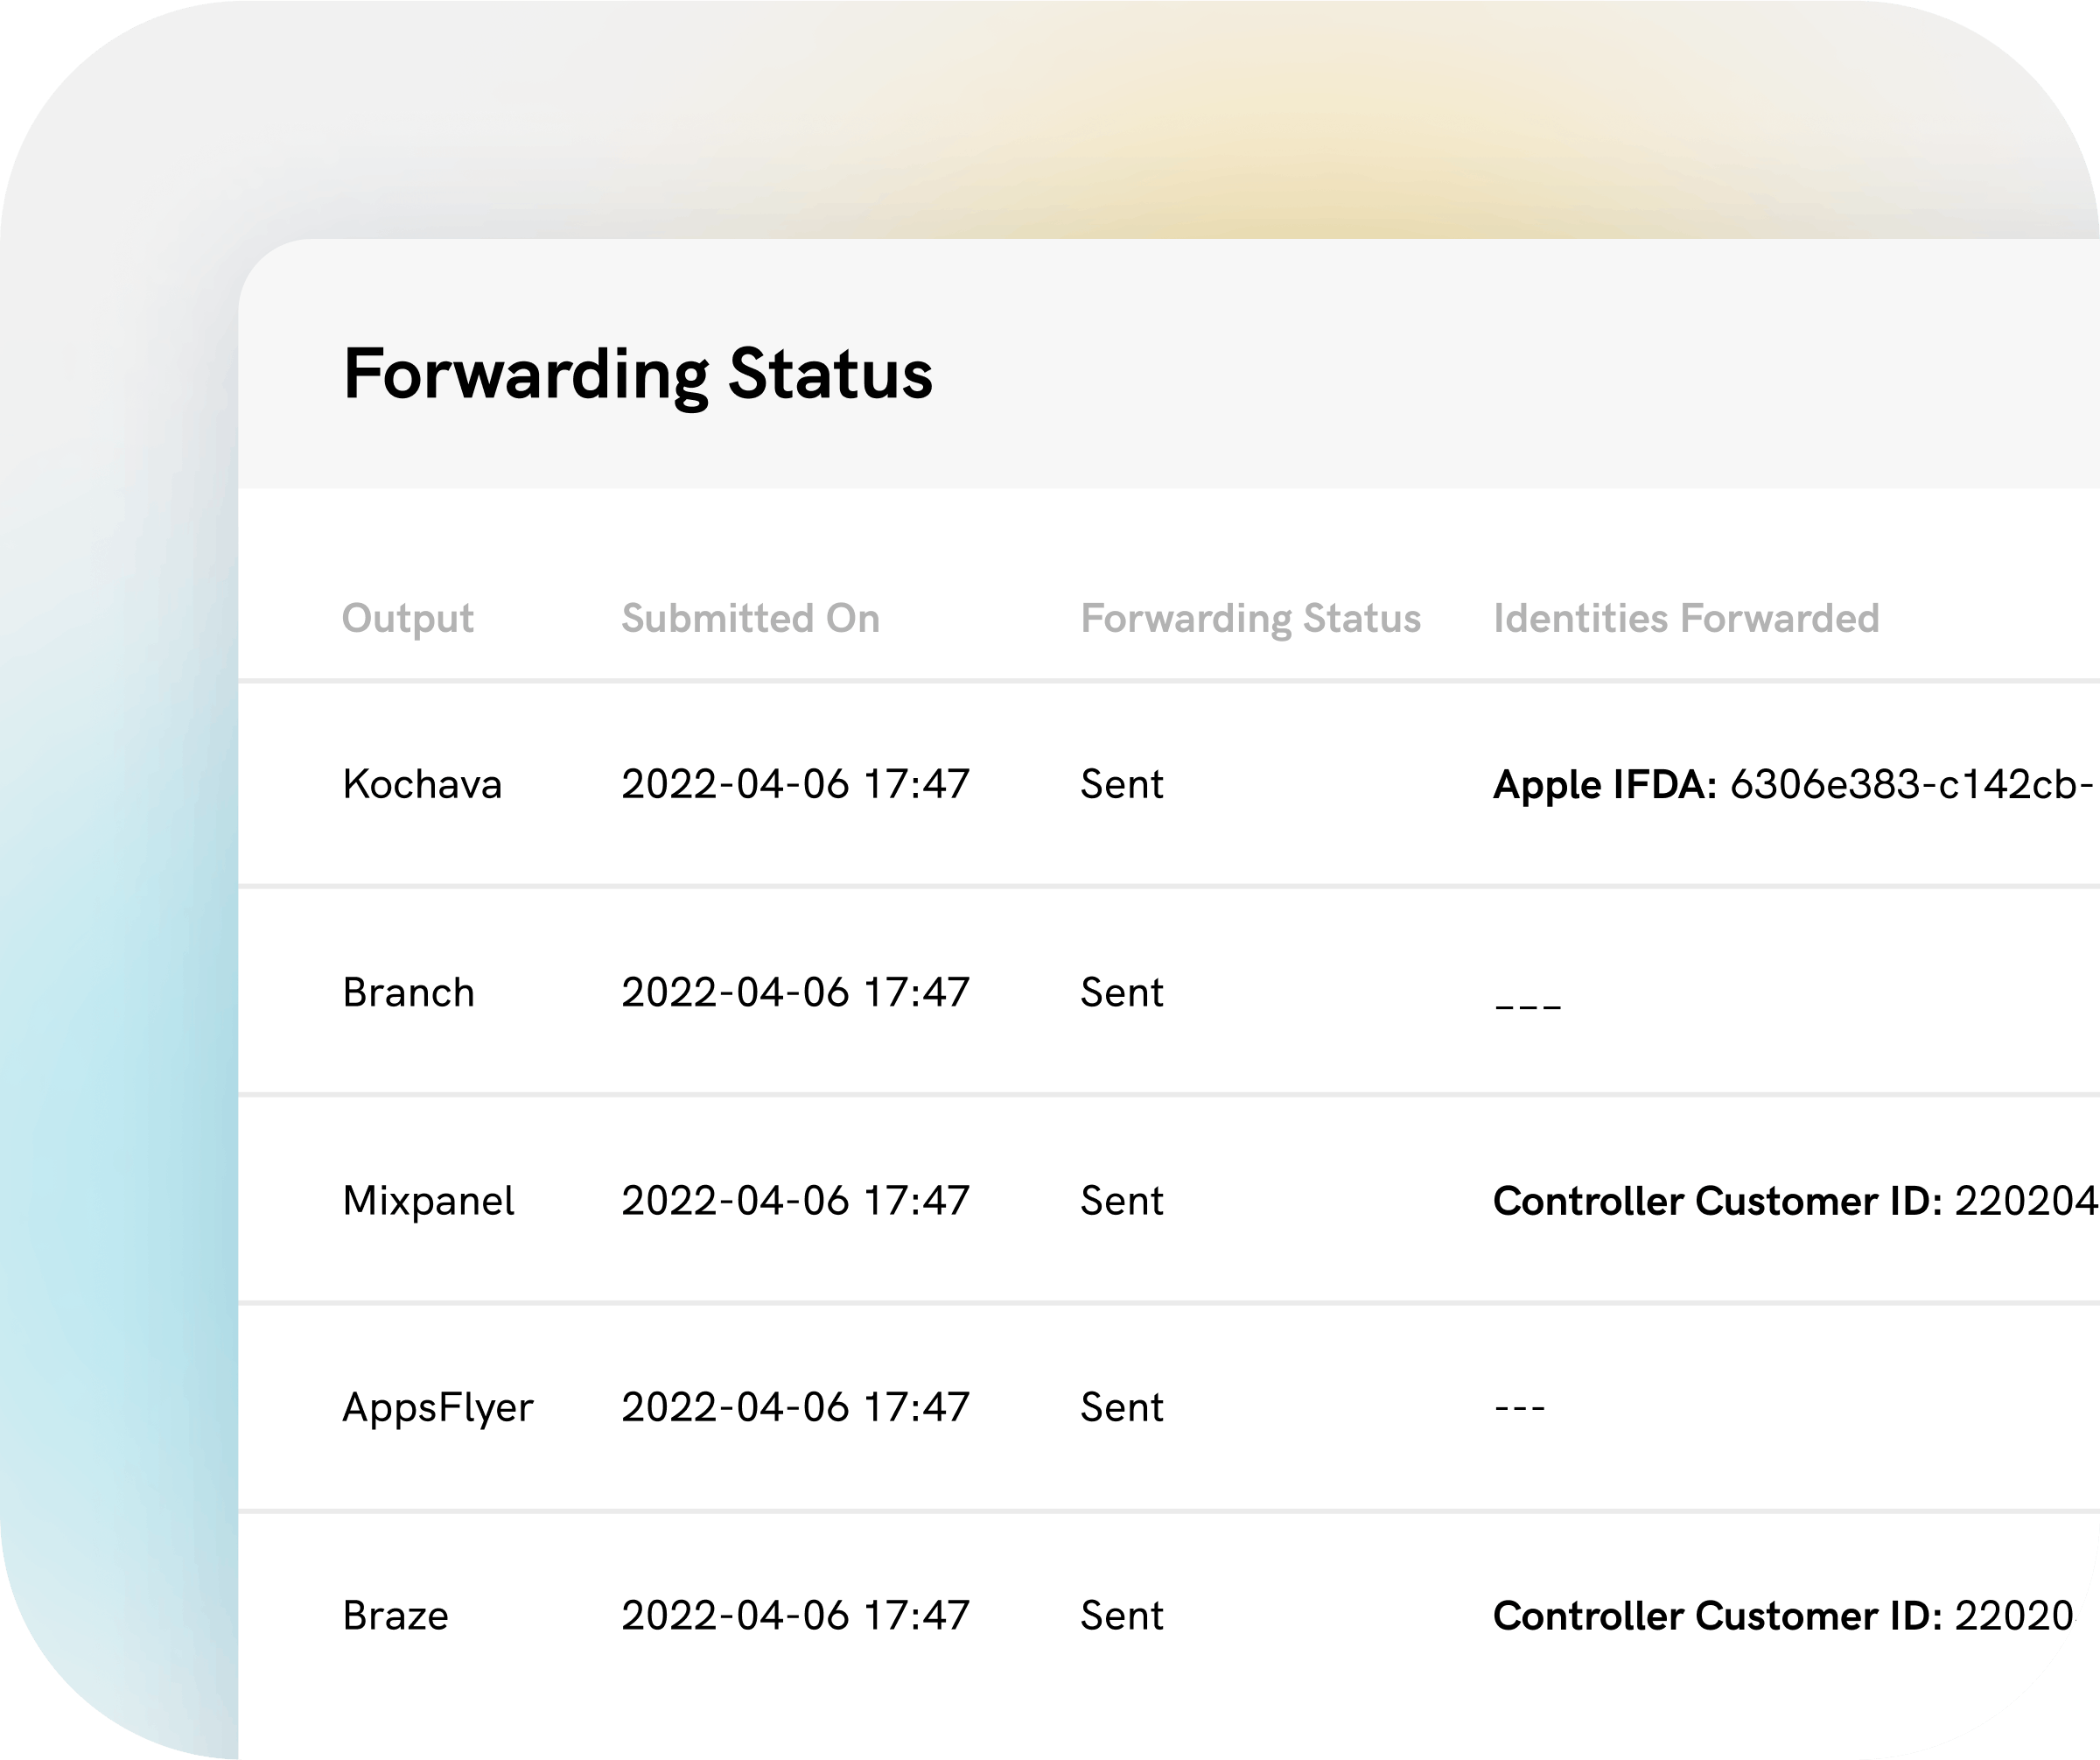Image resolution: width=2100 pixels, height=1760 pixels.
Task: Click the Apple IFDA identity in Kochava row
Action: 1794,785
